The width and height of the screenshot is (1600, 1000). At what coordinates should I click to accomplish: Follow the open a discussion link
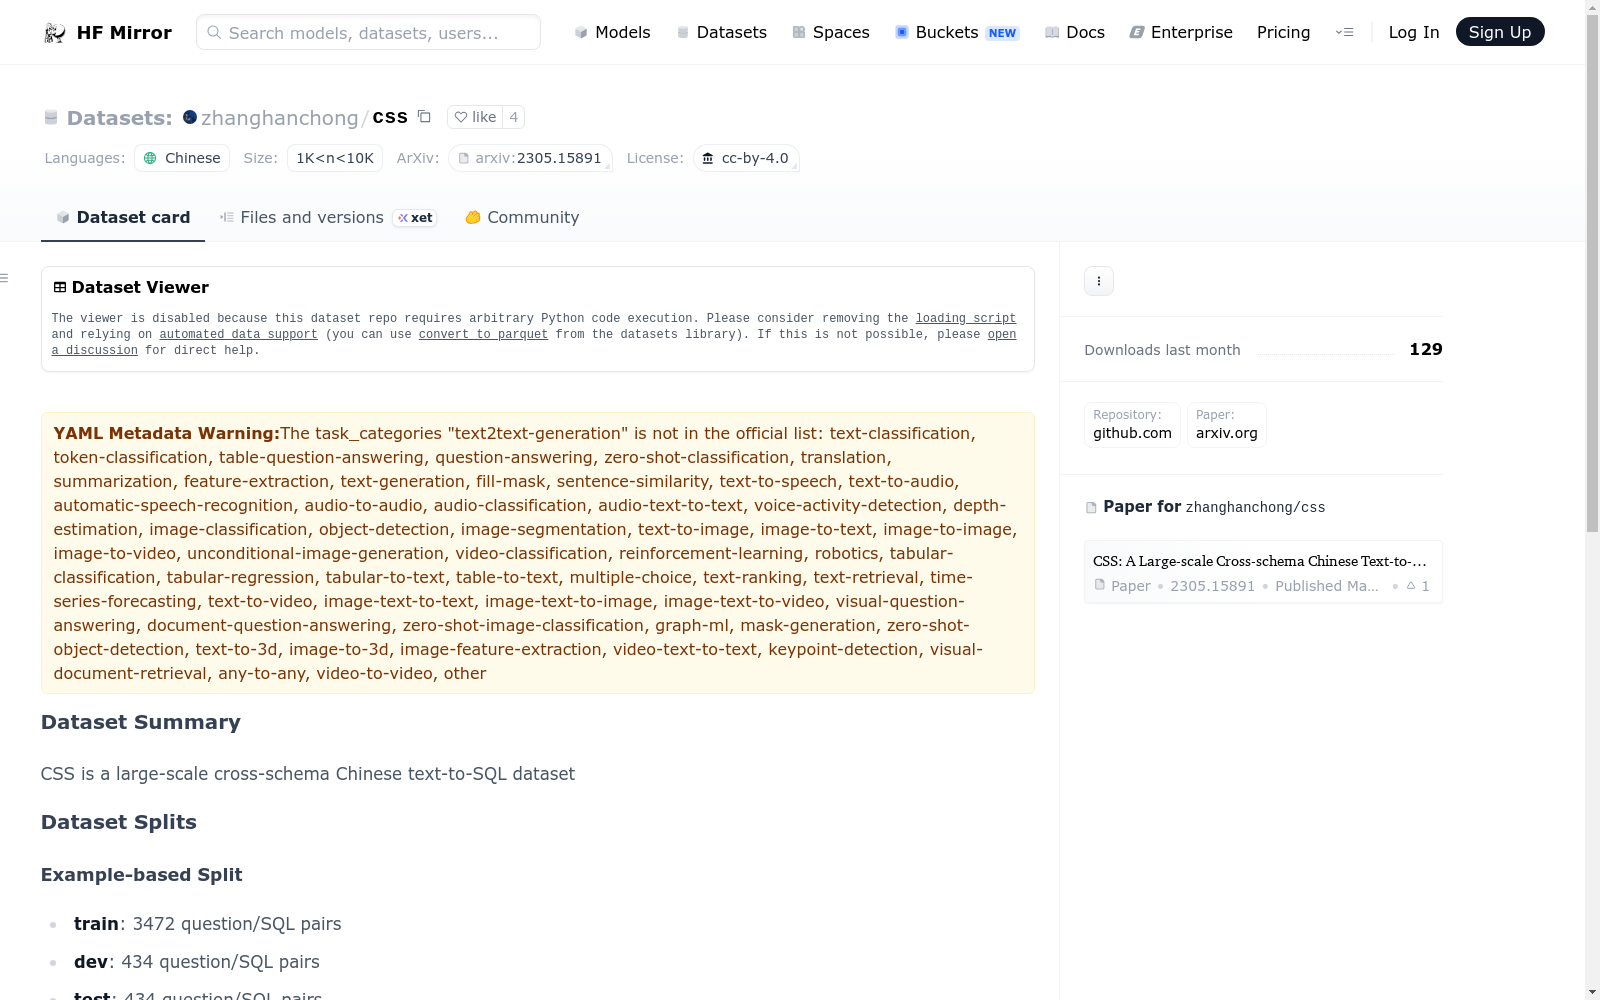(534, 342)
